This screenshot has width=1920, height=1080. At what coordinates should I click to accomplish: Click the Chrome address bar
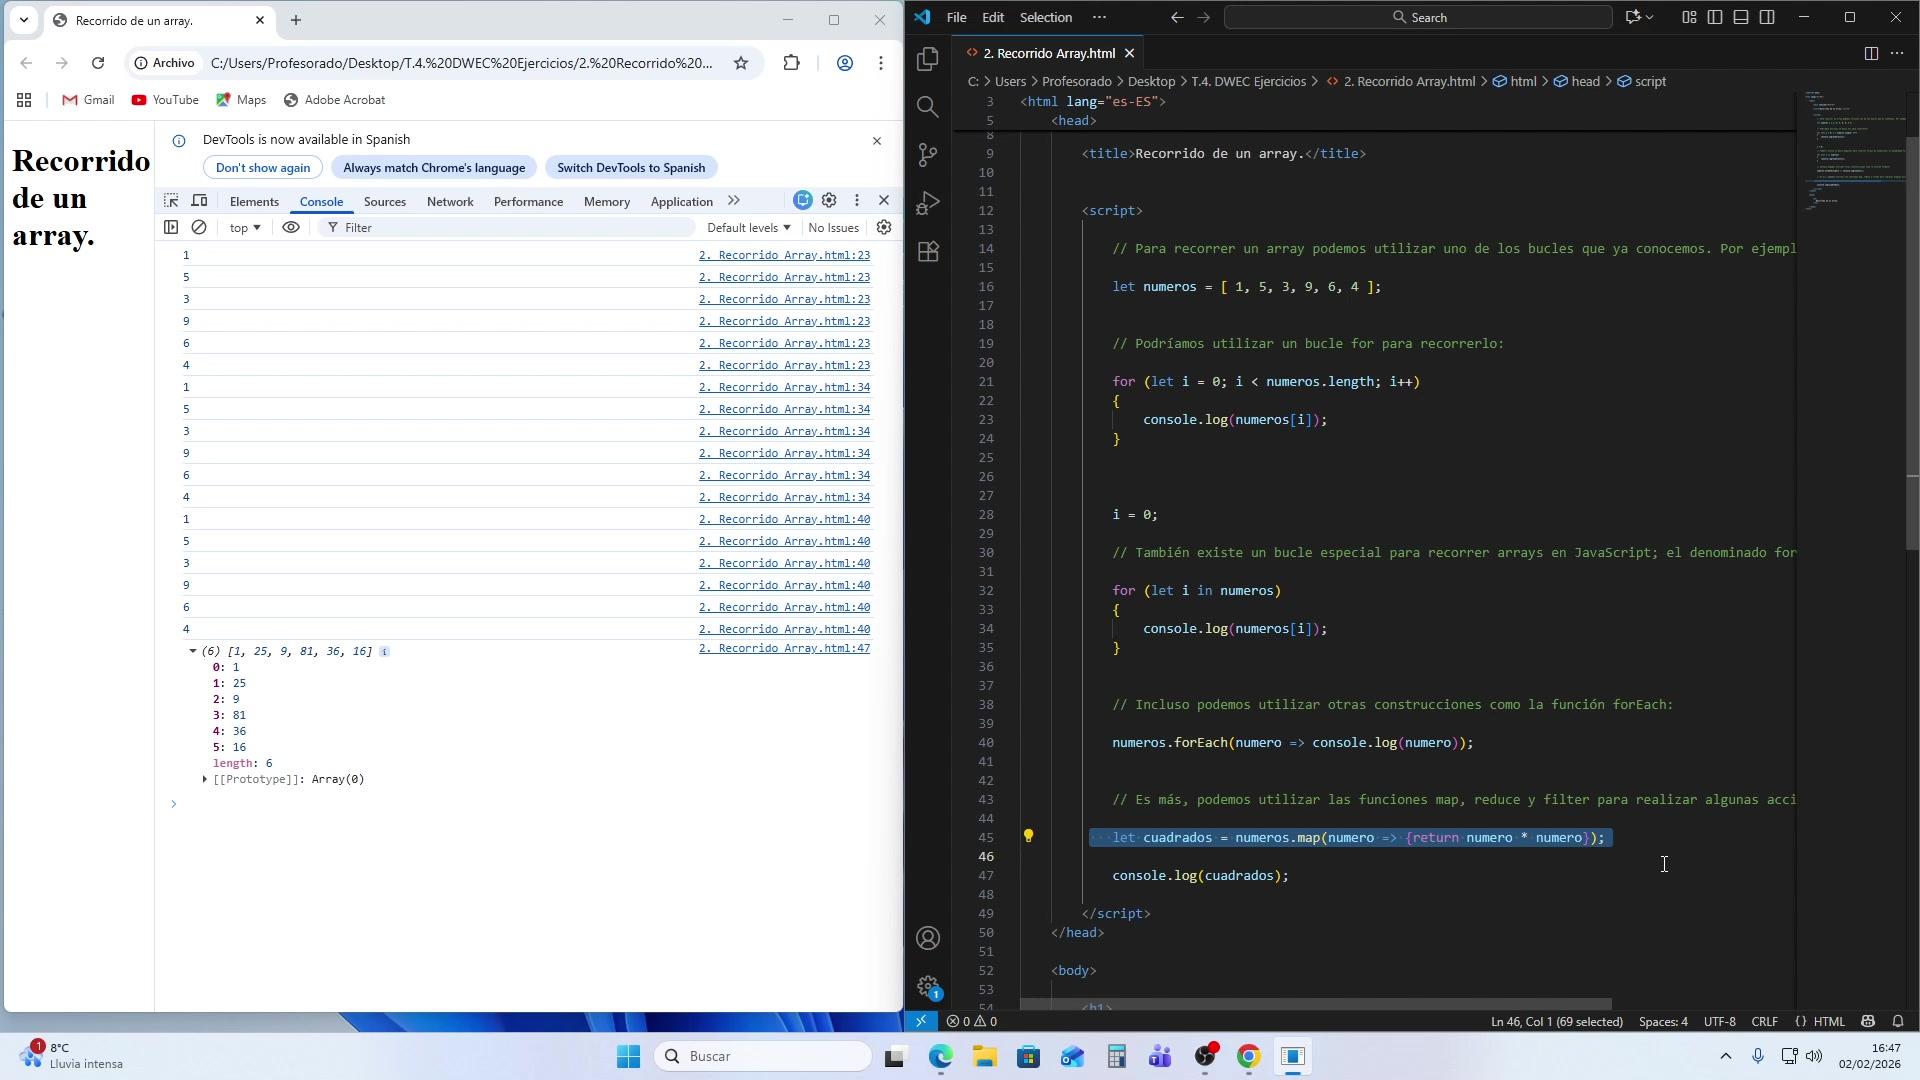[x=462, y=63]
